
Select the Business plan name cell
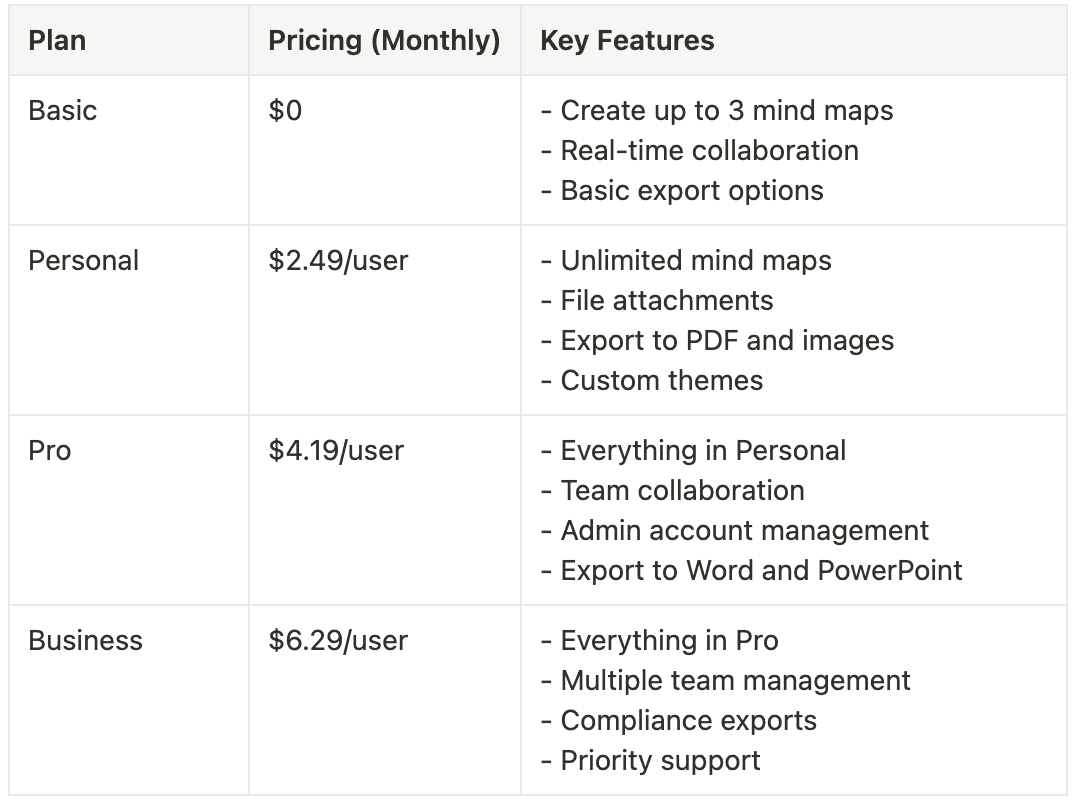coord(129,700)
